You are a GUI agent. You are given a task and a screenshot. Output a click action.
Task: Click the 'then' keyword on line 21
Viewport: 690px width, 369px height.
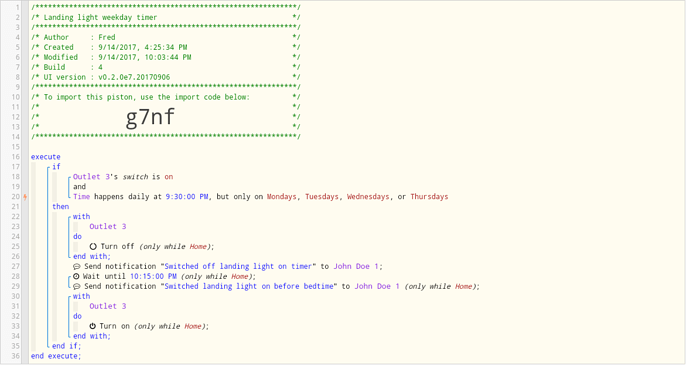(61, 207)
